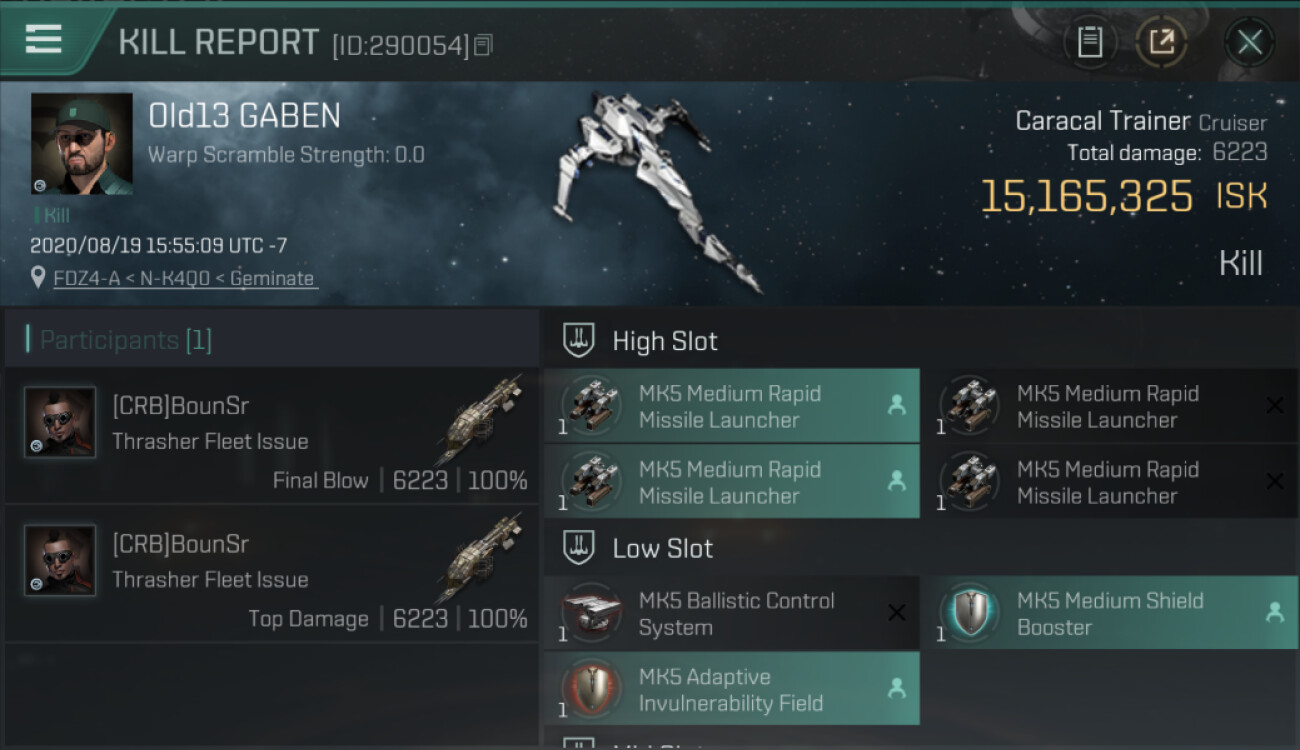Select the MK5 Ballistic Control System icon
Viewport: 1300px width, 750px height.
(592, 612)
